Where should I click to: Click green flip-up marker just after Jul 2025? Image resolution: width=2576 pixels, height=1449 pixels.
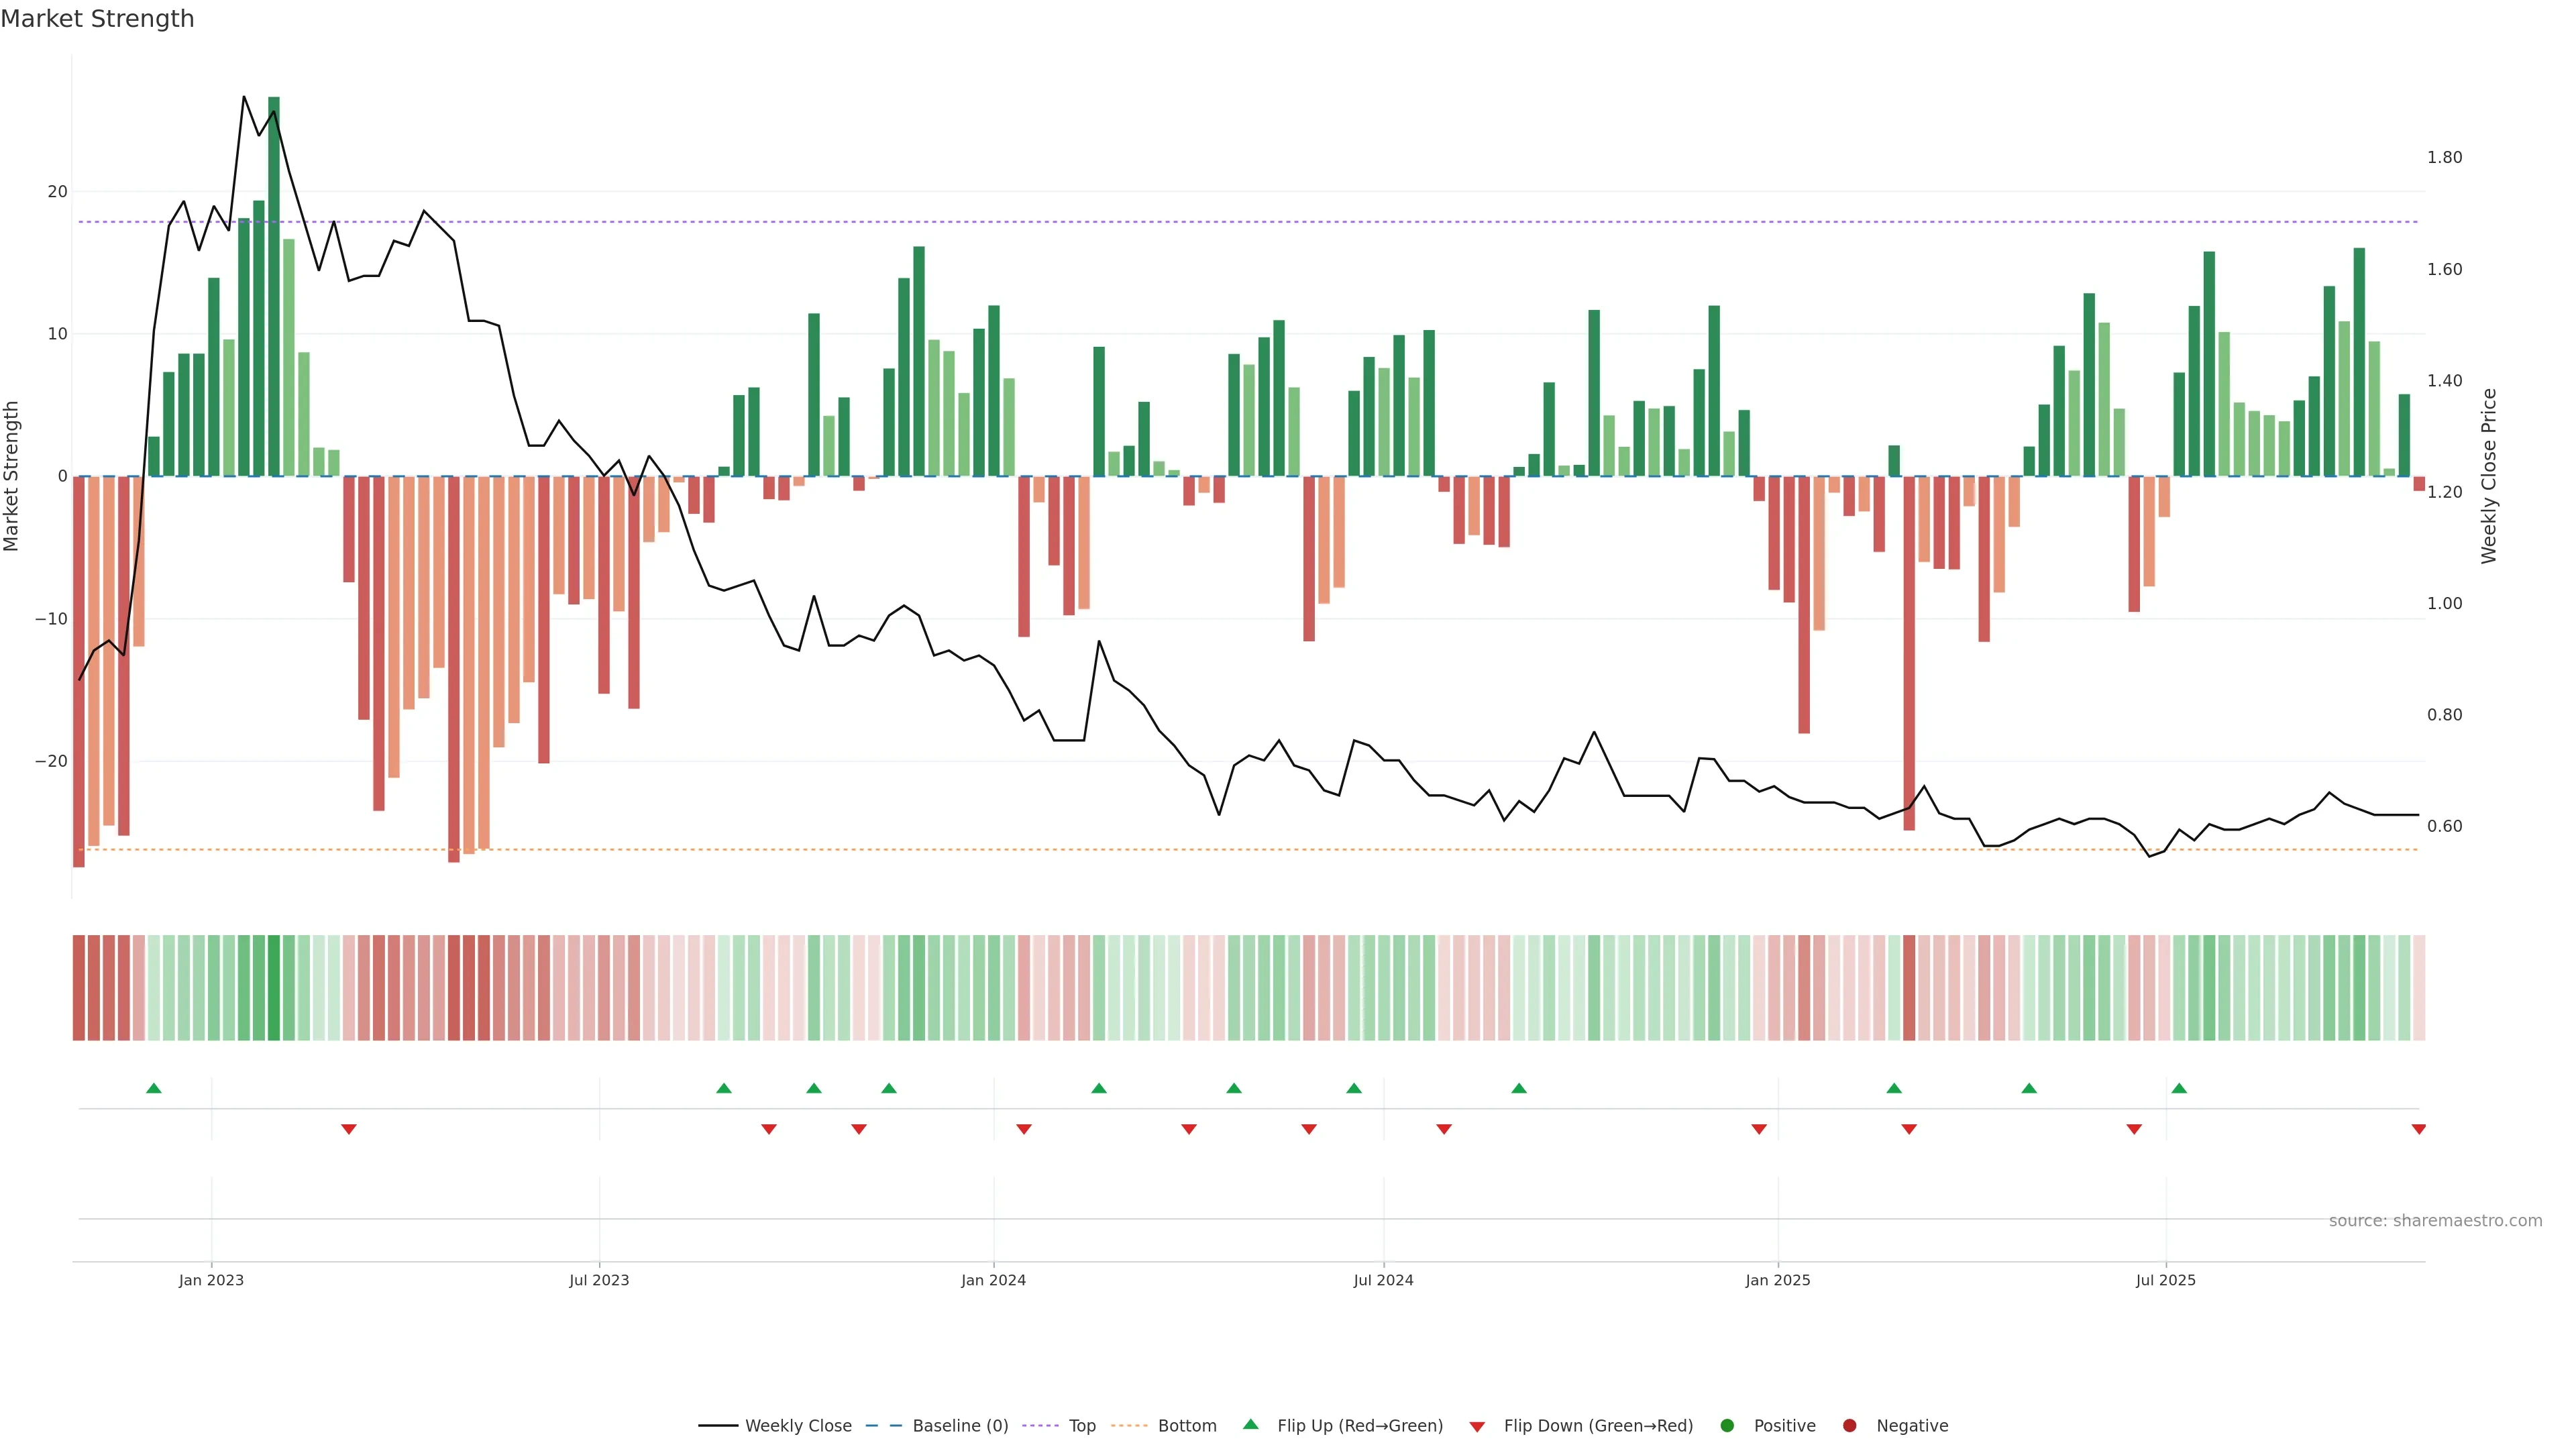coord(2179,1088)
